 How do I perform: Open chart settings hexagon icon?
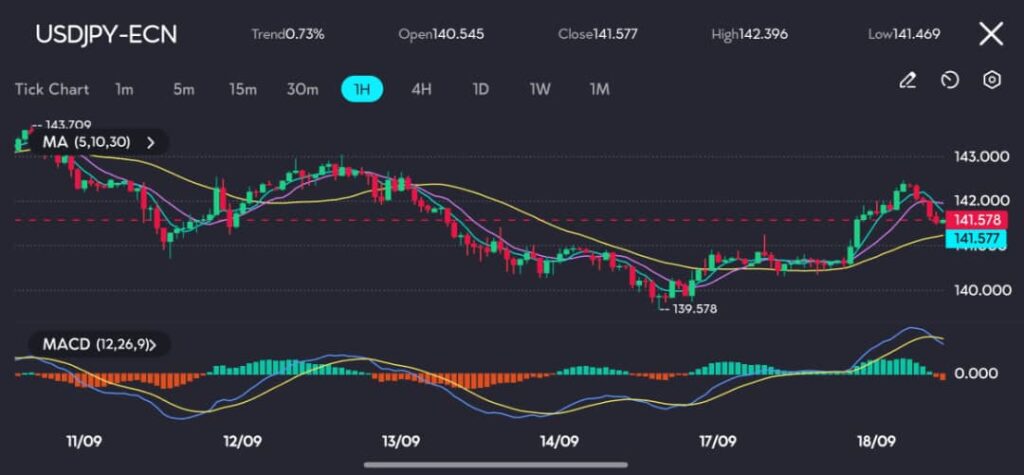click(992, 80)
